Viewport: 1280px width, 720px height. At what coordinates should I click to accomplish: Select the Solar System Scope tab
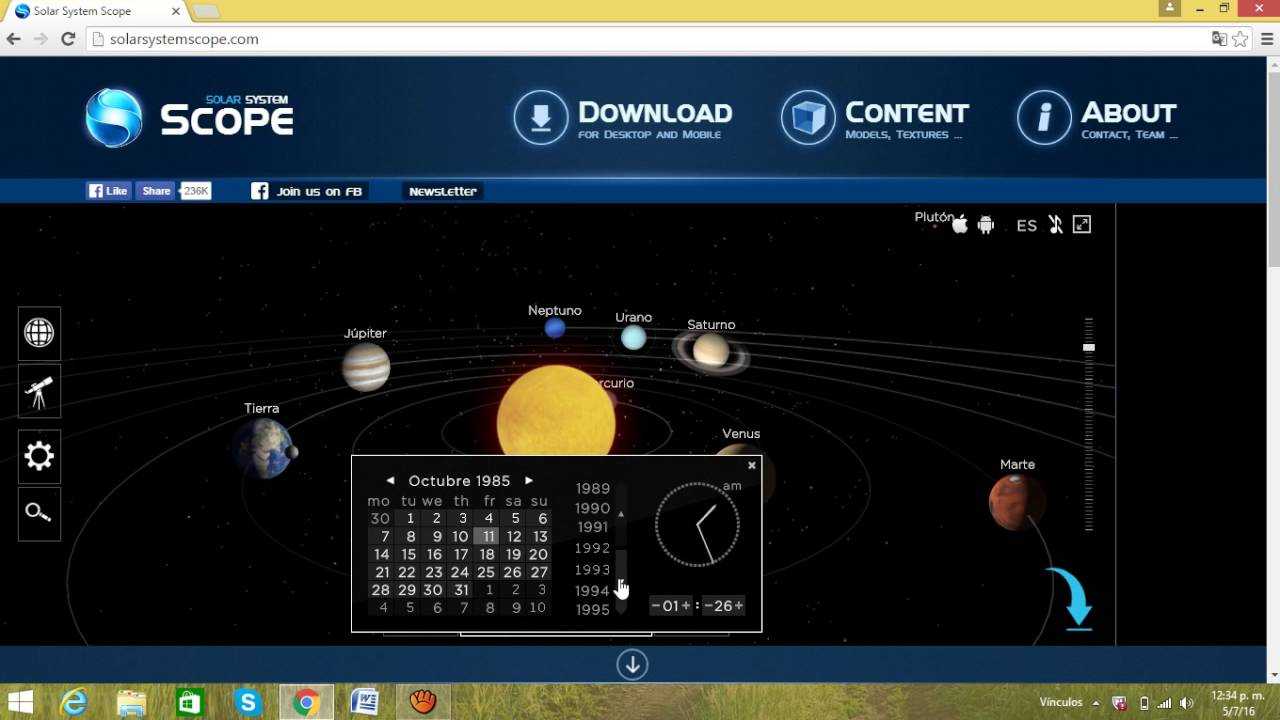[98, 11]
